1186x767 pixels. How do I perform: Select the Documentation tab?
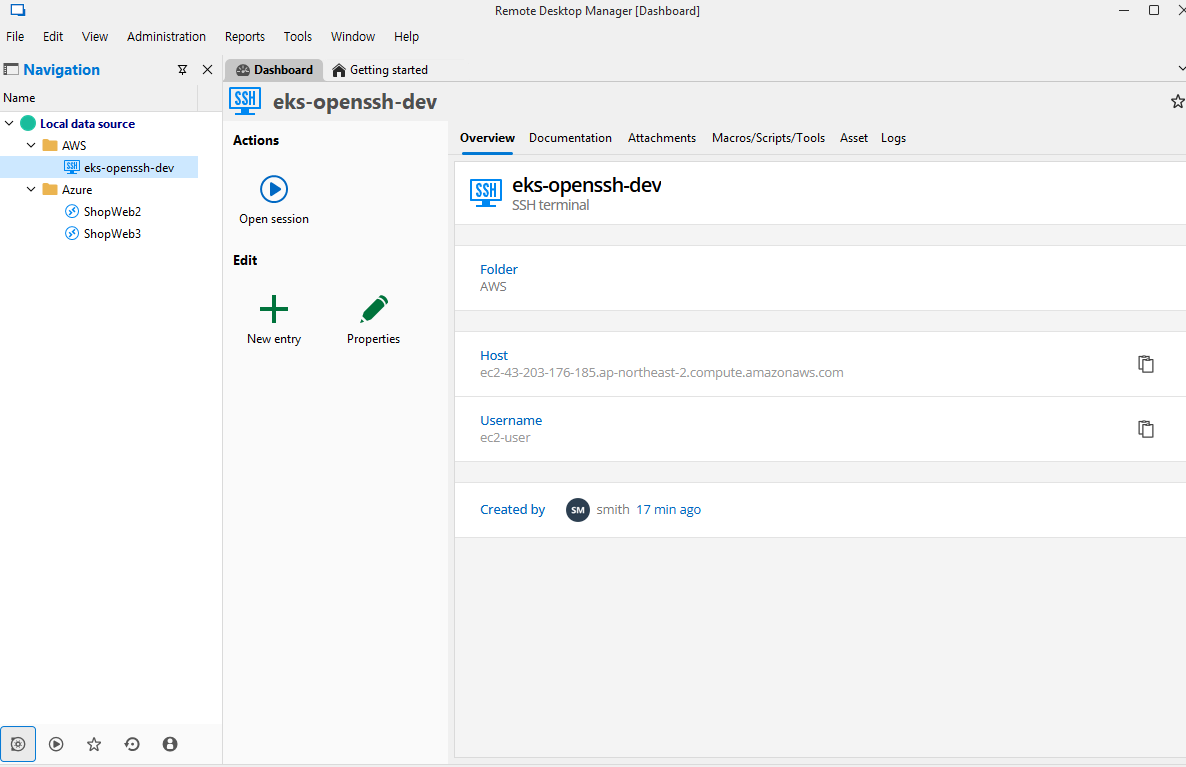click(570, 138)
